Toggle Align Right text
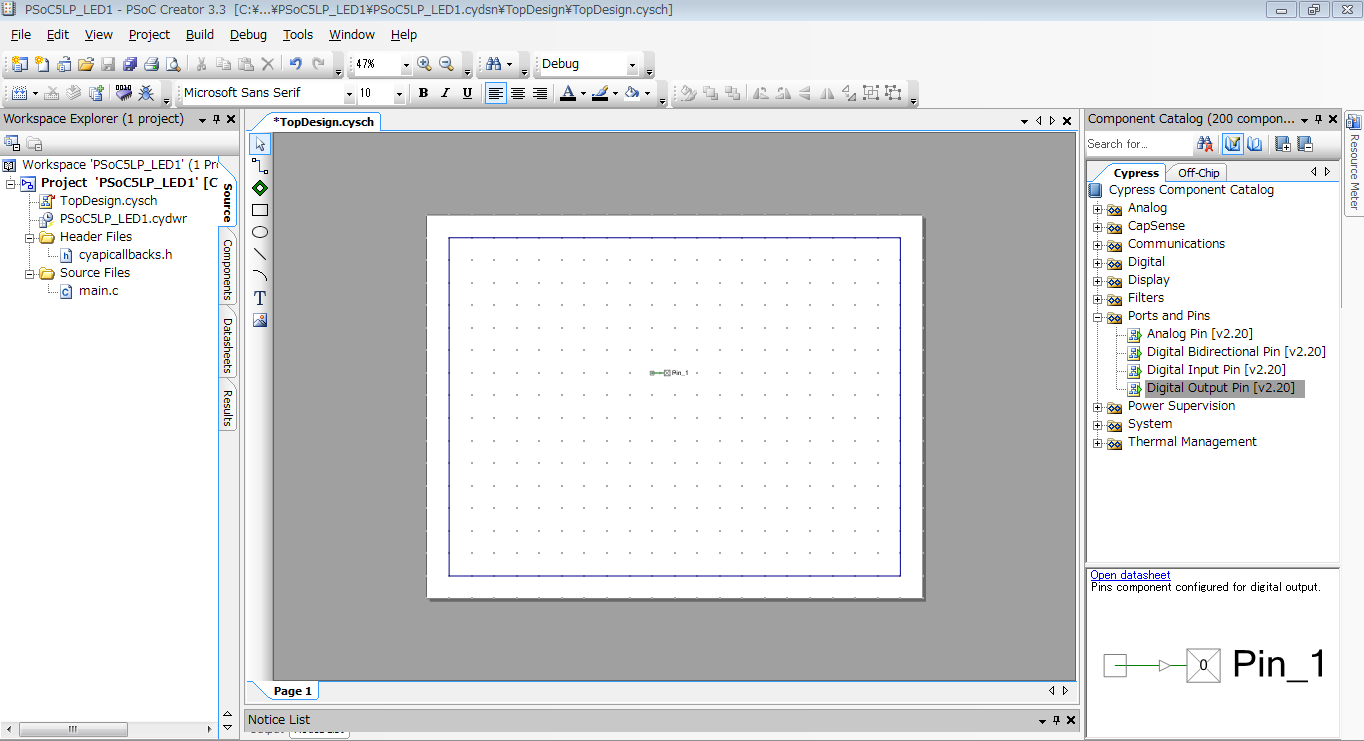The width and height of the screenshot is (1364, 741). click(540, 93)
